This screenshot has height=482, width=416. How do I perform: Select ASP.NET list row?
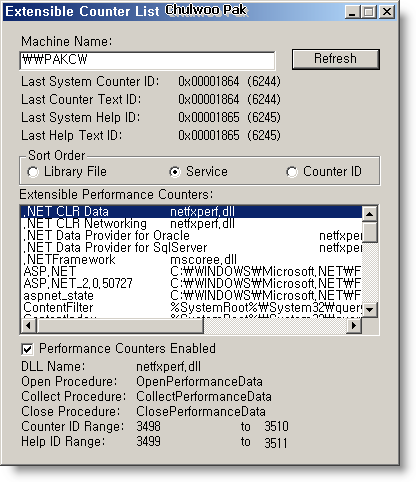[x=191, y=272]
